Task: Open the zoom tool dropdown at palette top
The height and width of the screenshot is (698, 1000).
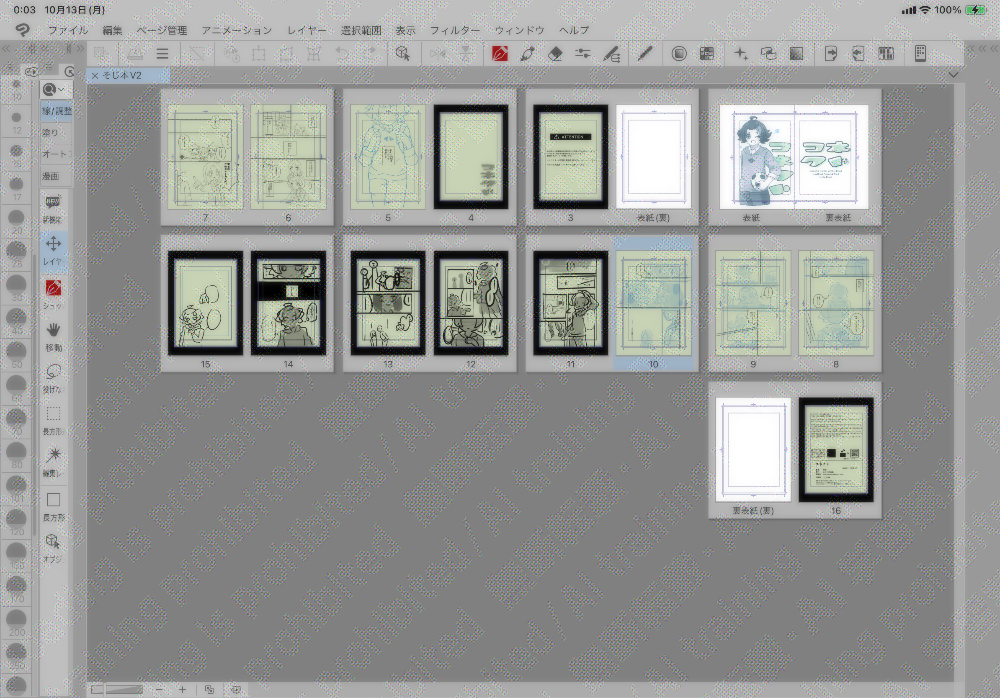Action: click(54, 90)
